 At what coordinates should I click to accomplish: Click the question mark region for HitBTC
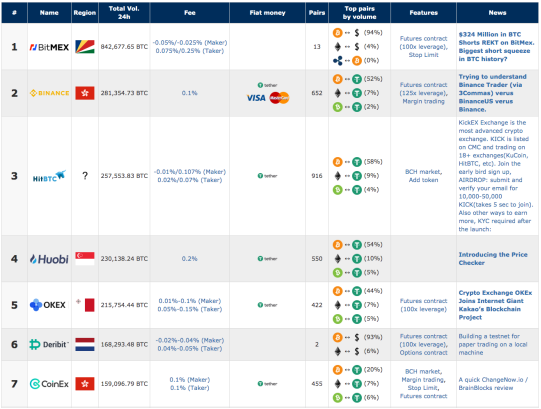coord(85,176)
